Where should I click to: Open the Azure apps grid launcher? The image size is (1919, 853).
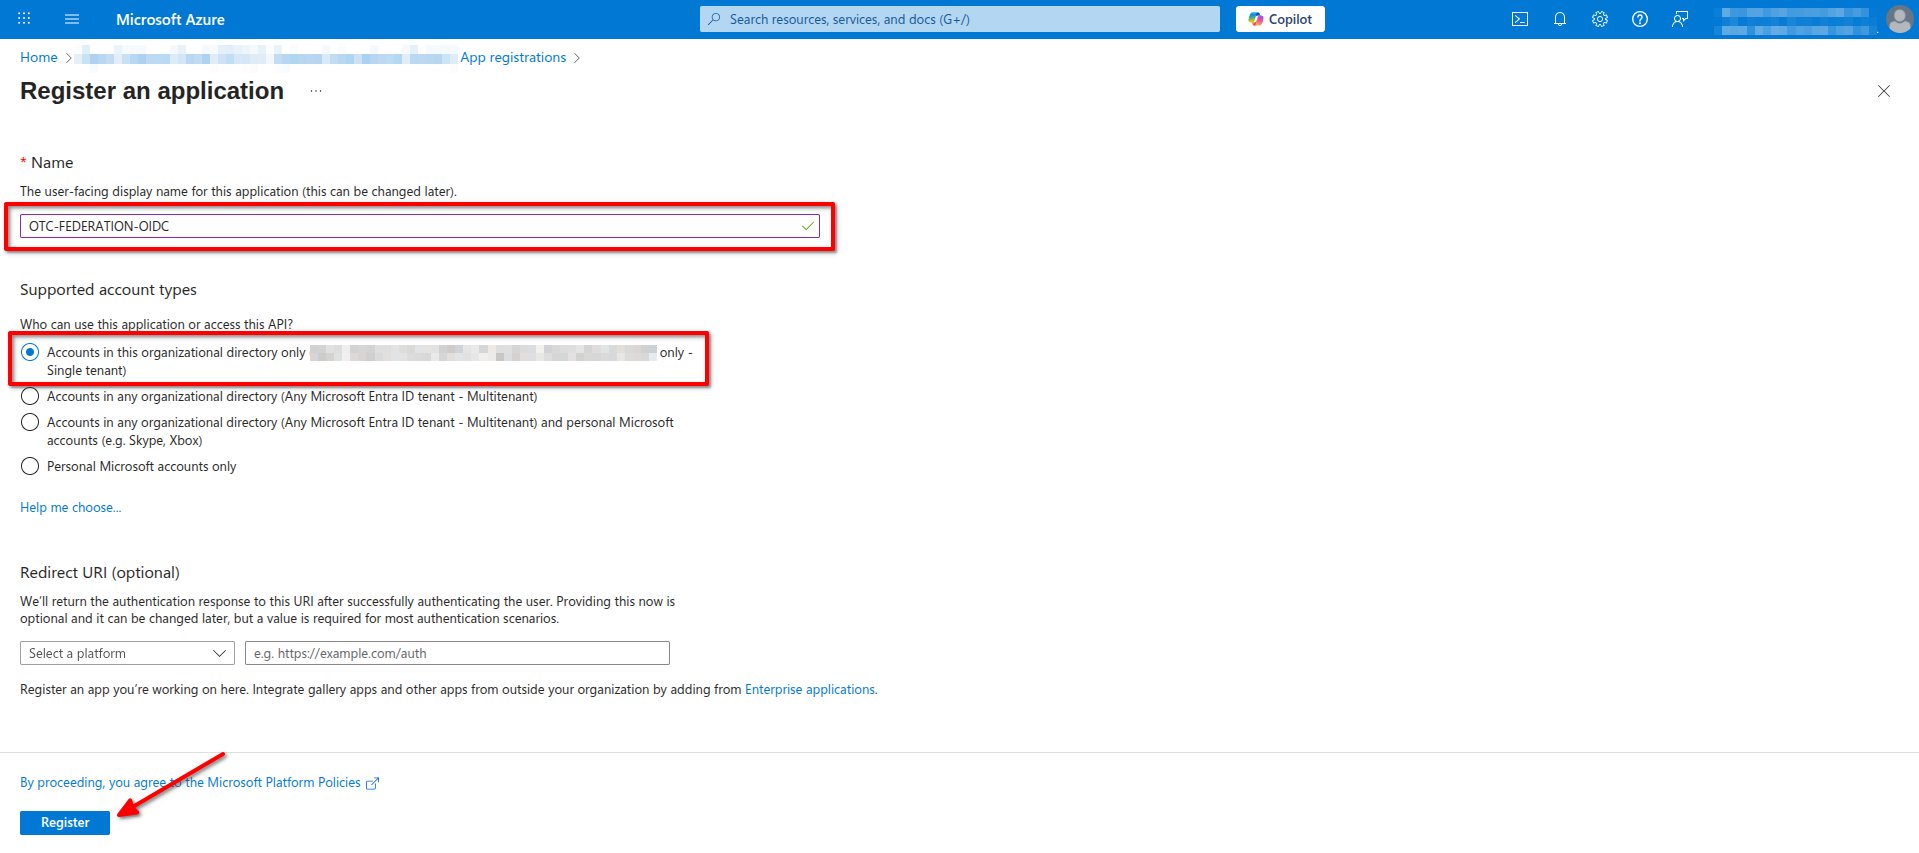[24, 19]
